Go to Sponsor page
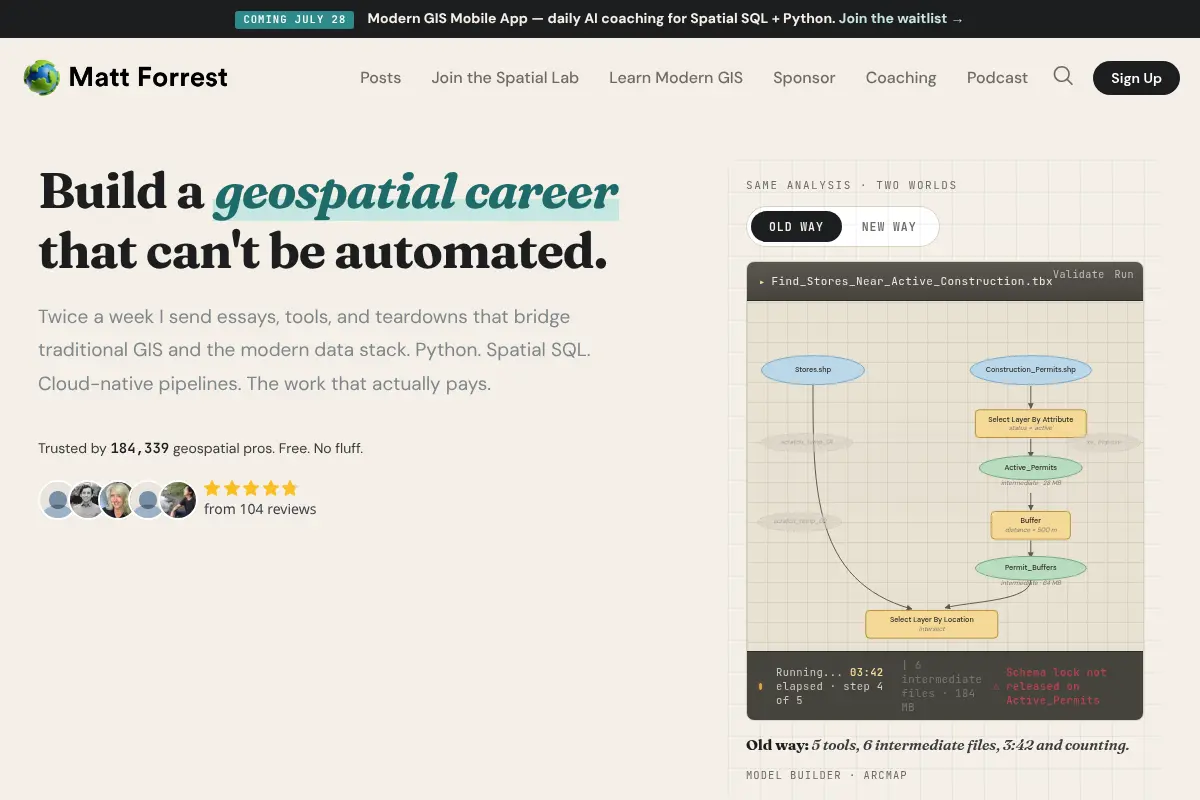 click(804, 77)
